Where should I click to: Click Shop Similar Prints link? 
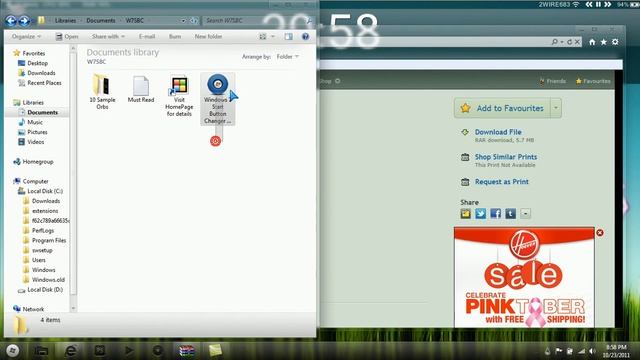coord(506,157)
